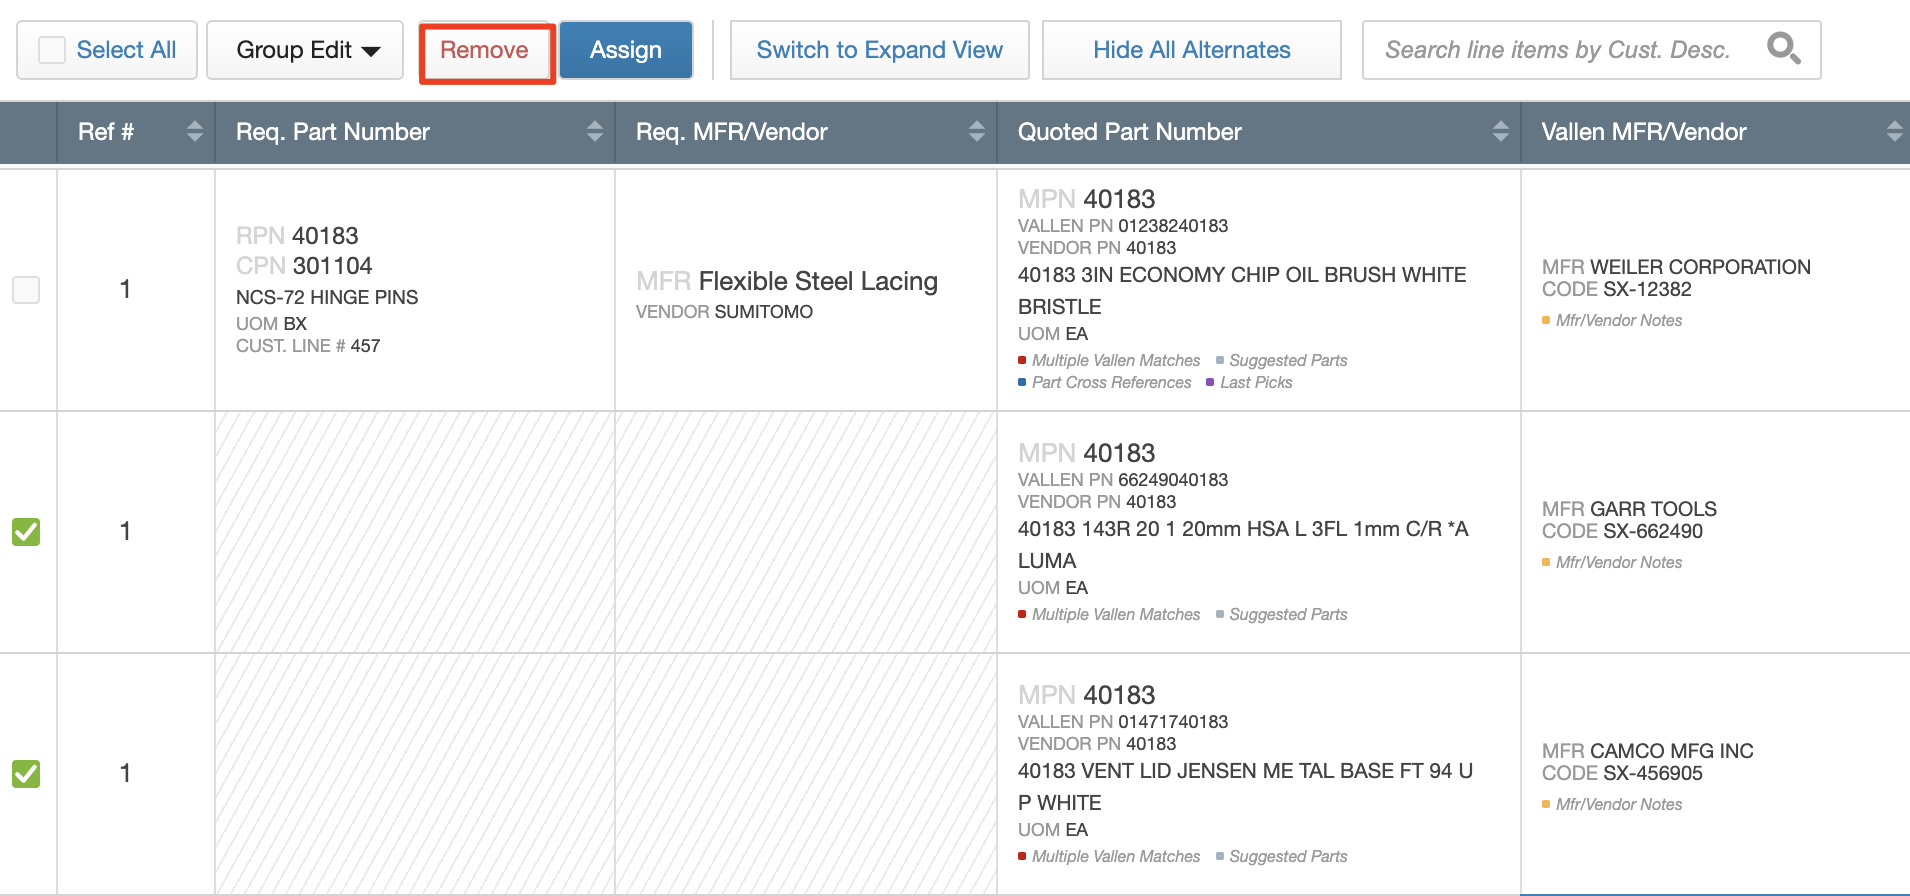Check the Select All checkbox

(x=52, y=50)
